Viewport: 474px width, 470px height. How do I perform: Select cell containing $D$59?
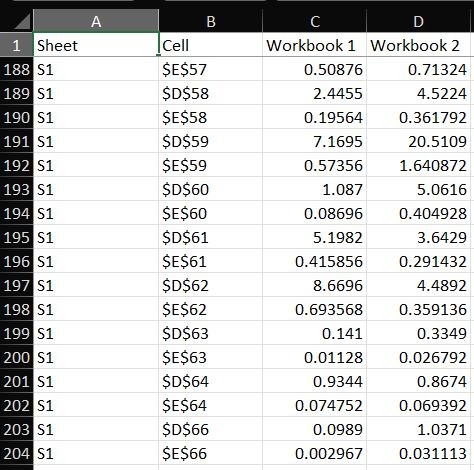pyautogui.click(x=211, y=141)
